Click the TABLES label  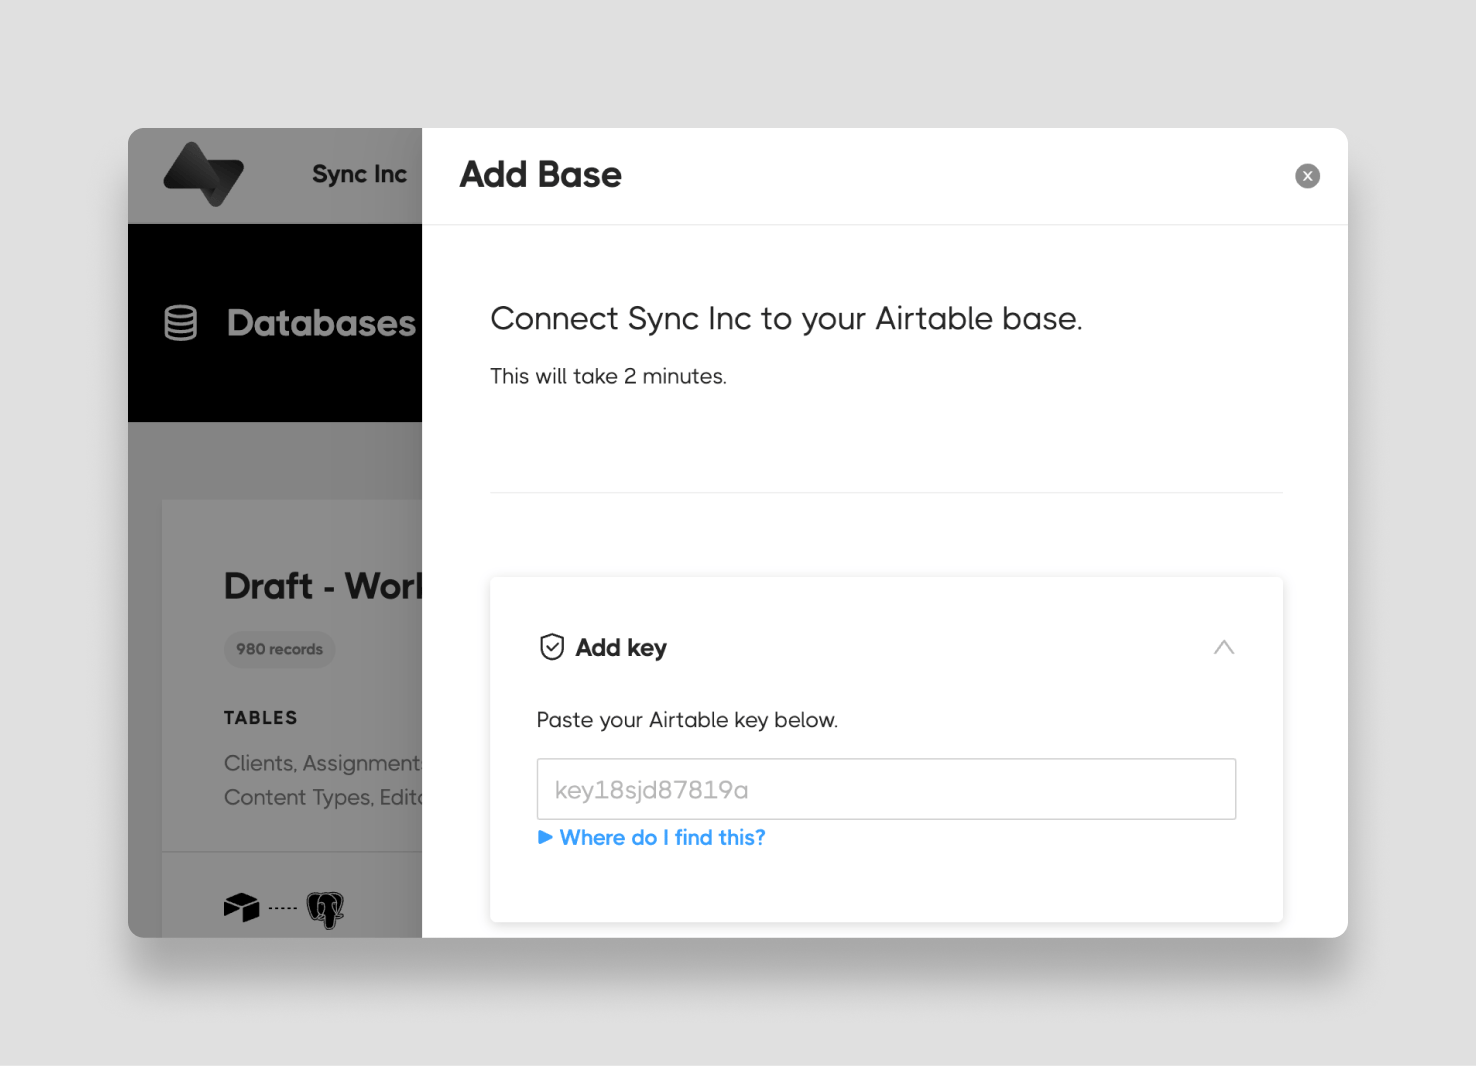[x=260, y=718]
